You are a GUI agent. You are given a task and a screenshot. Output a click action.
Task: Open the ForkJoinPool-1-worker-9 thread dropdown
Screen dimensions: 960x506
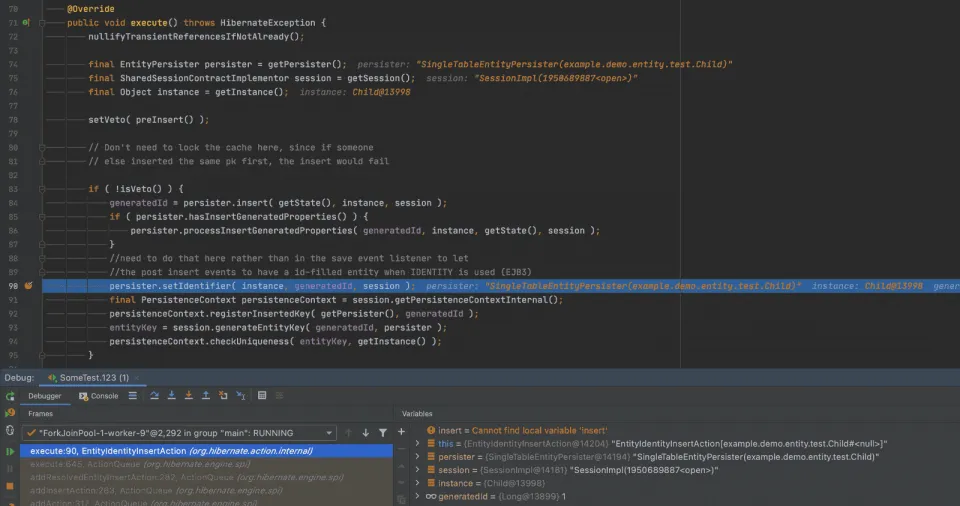pyautogui.click(x=179, y=433)
